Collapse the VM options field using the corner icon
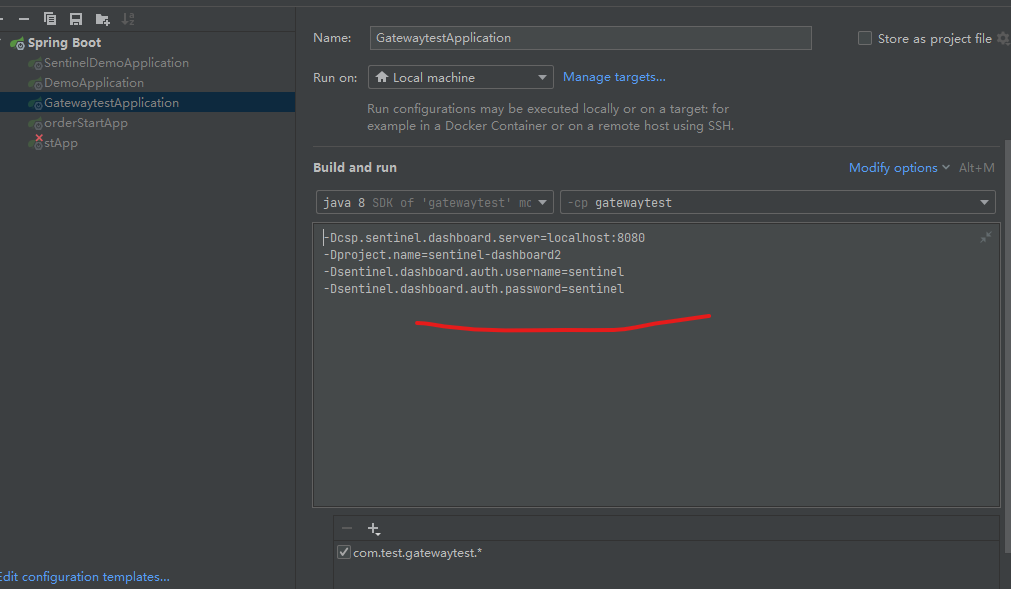Viewport: 1011px width, 589px height. tap(986, 238)
